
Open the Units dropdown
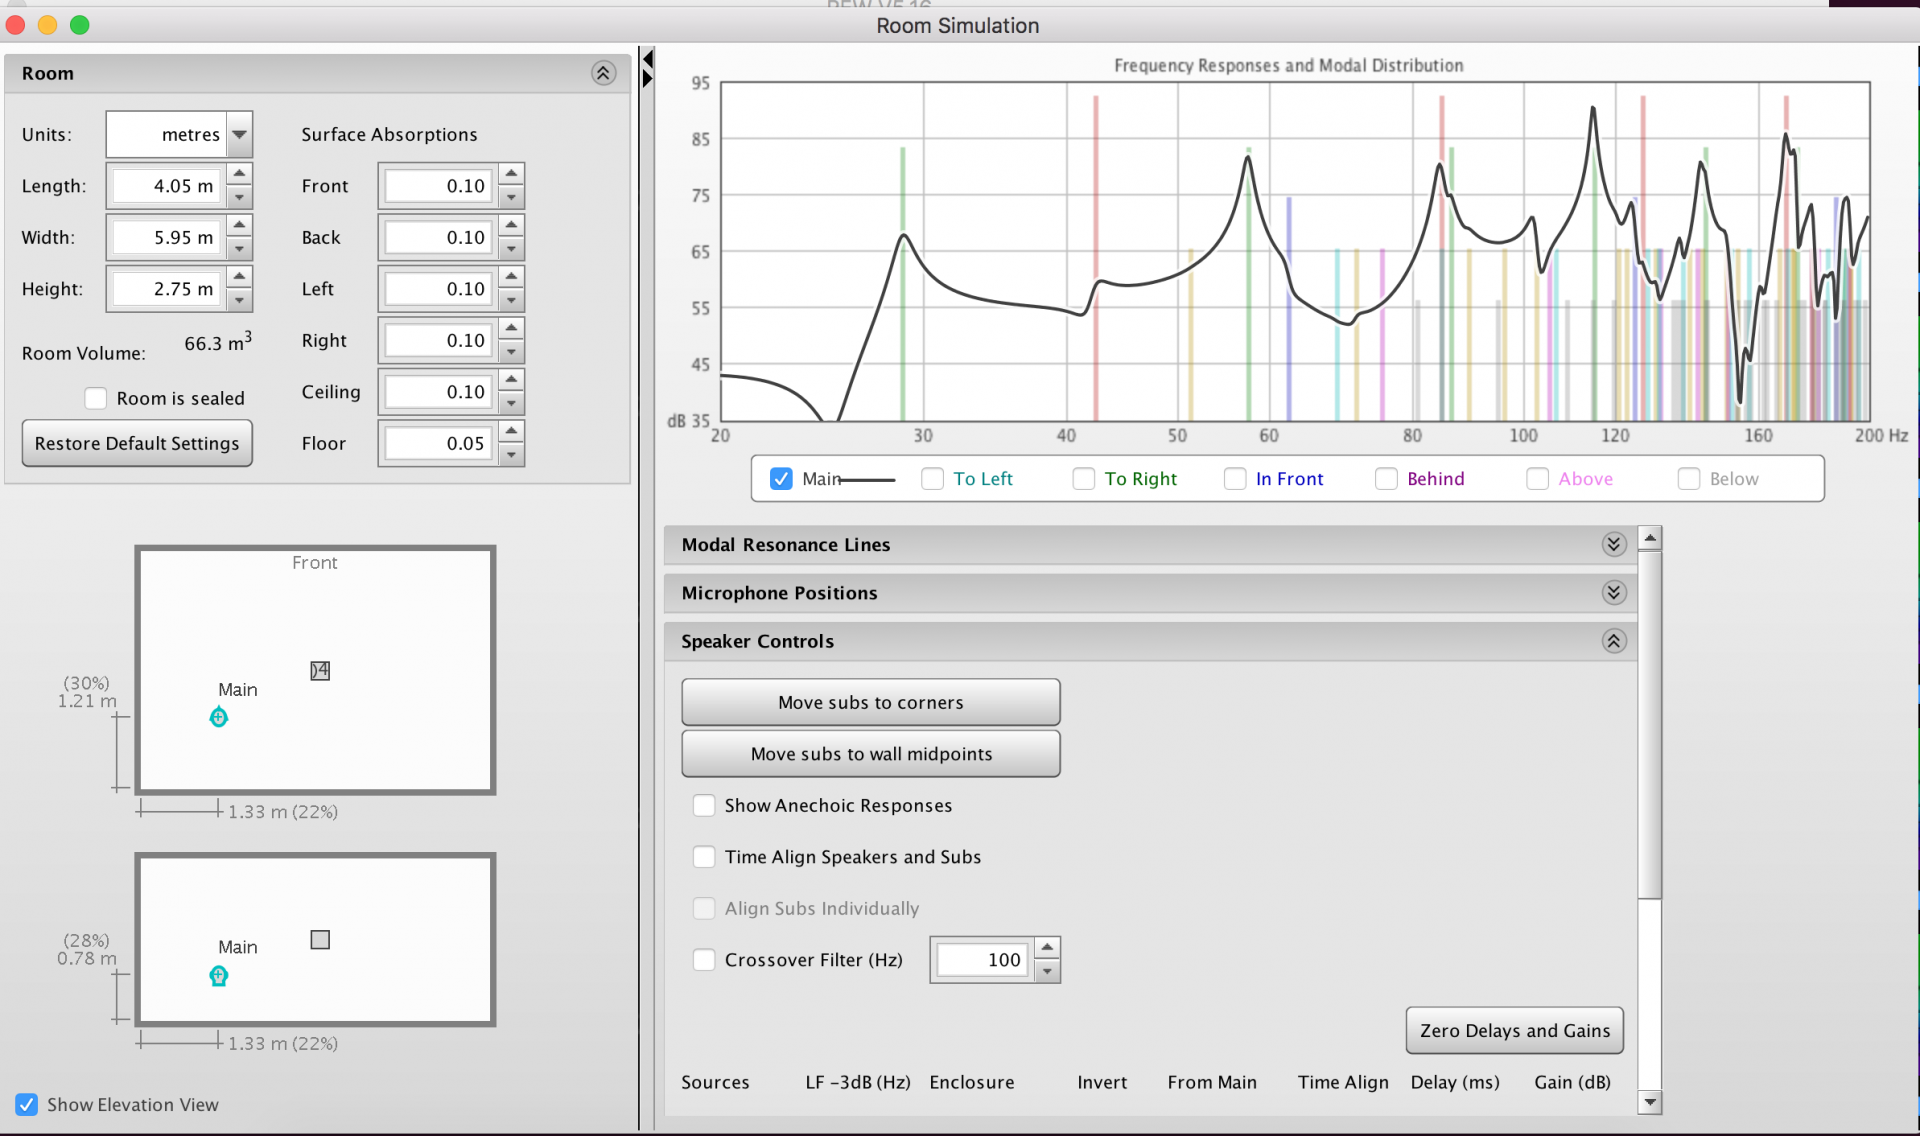(x=239, y=134)
